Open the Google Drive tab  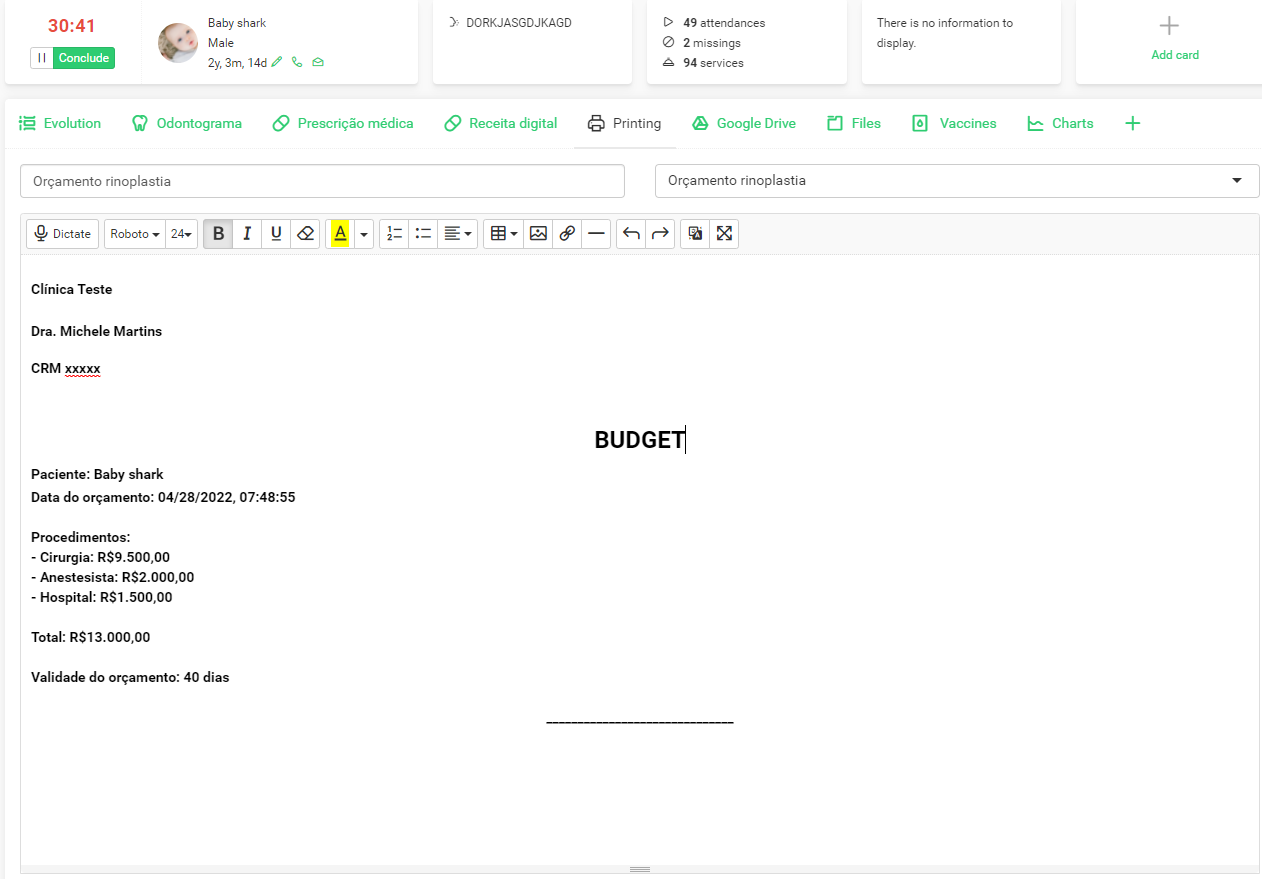(x=744, y=124)
